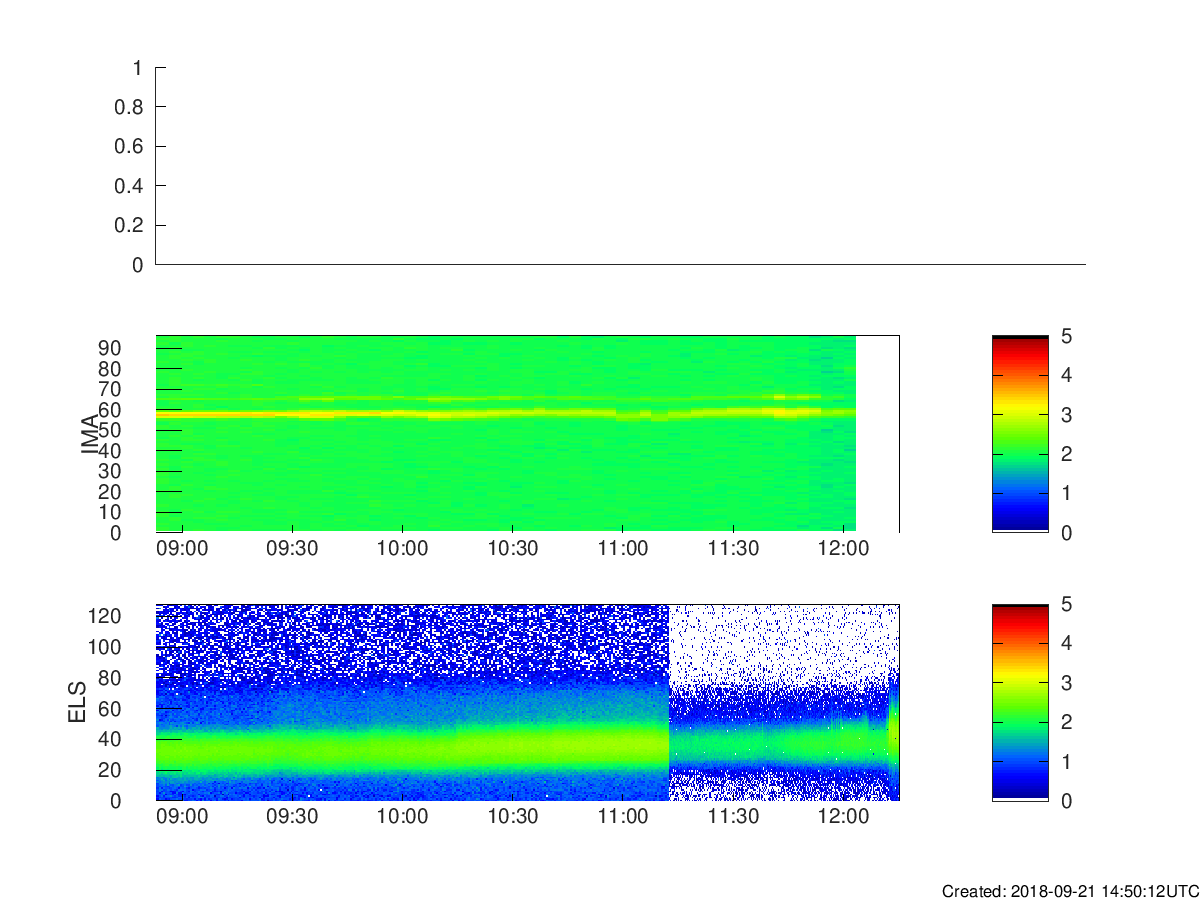Select the IMA y-axis label
Screen dimensions: 1200x900
91,434
